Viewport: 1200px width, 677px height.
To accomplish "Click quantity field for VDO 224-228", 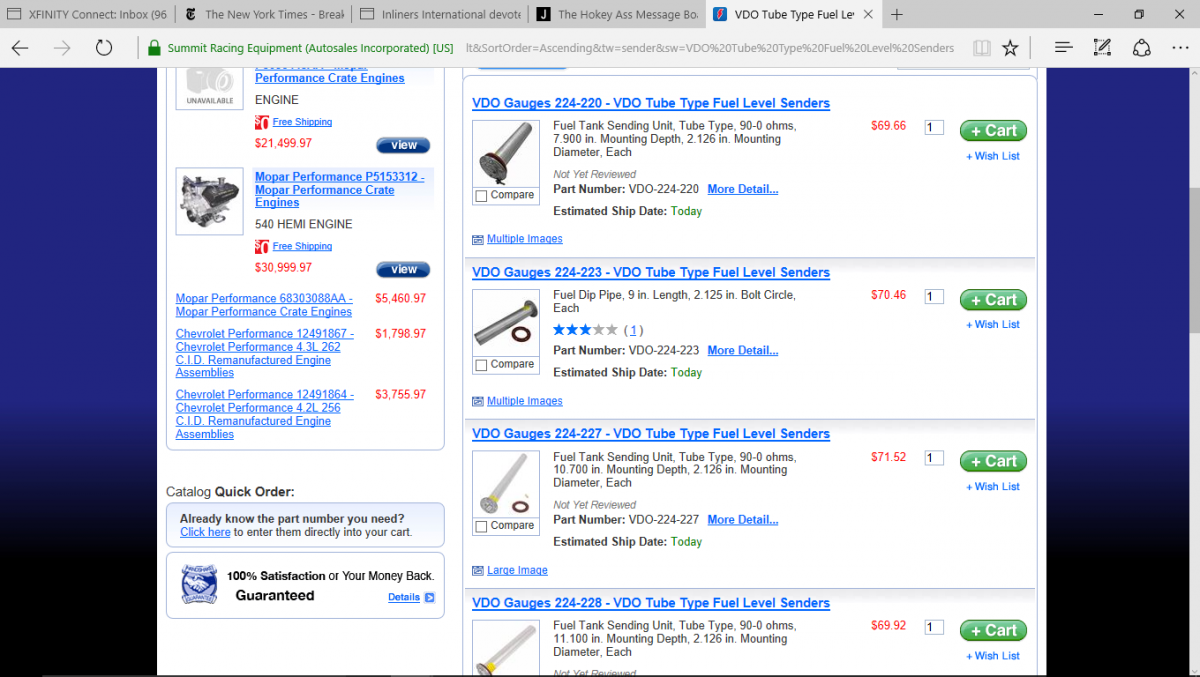I will (934, 627).
